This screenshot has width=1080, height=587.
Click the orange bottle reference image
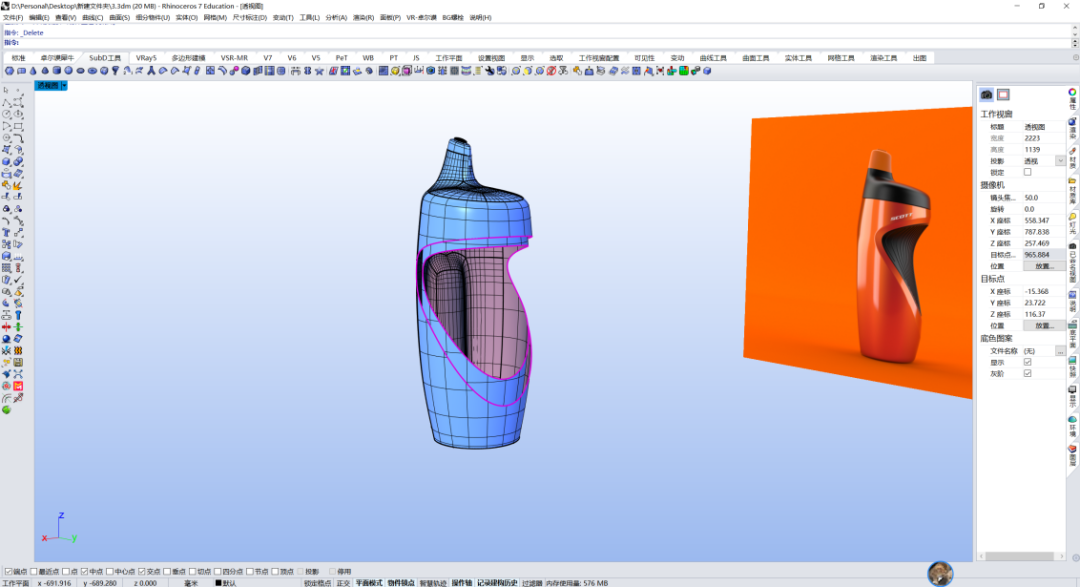858,252
